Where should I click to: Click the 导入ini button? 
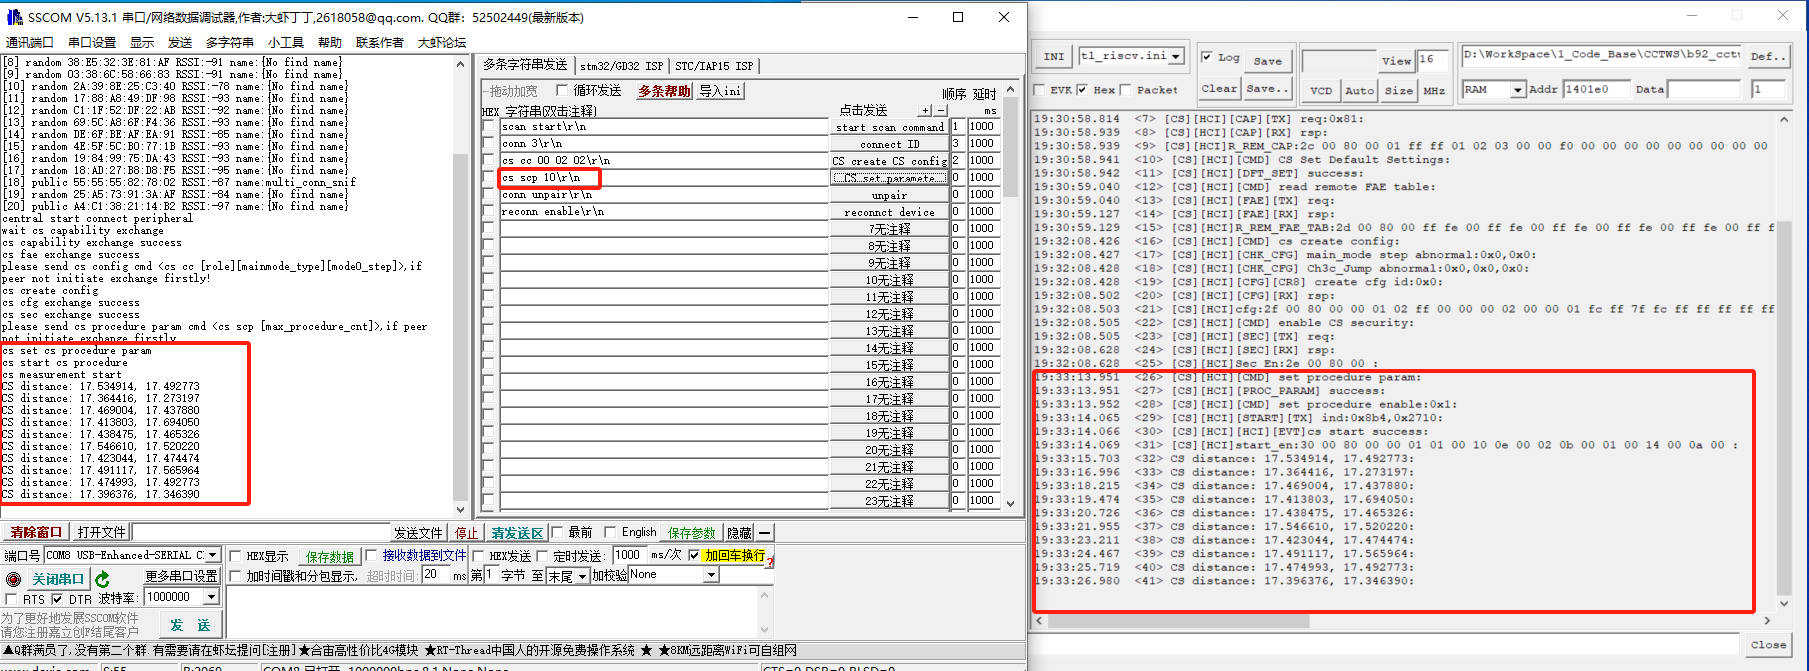point(720,91)
